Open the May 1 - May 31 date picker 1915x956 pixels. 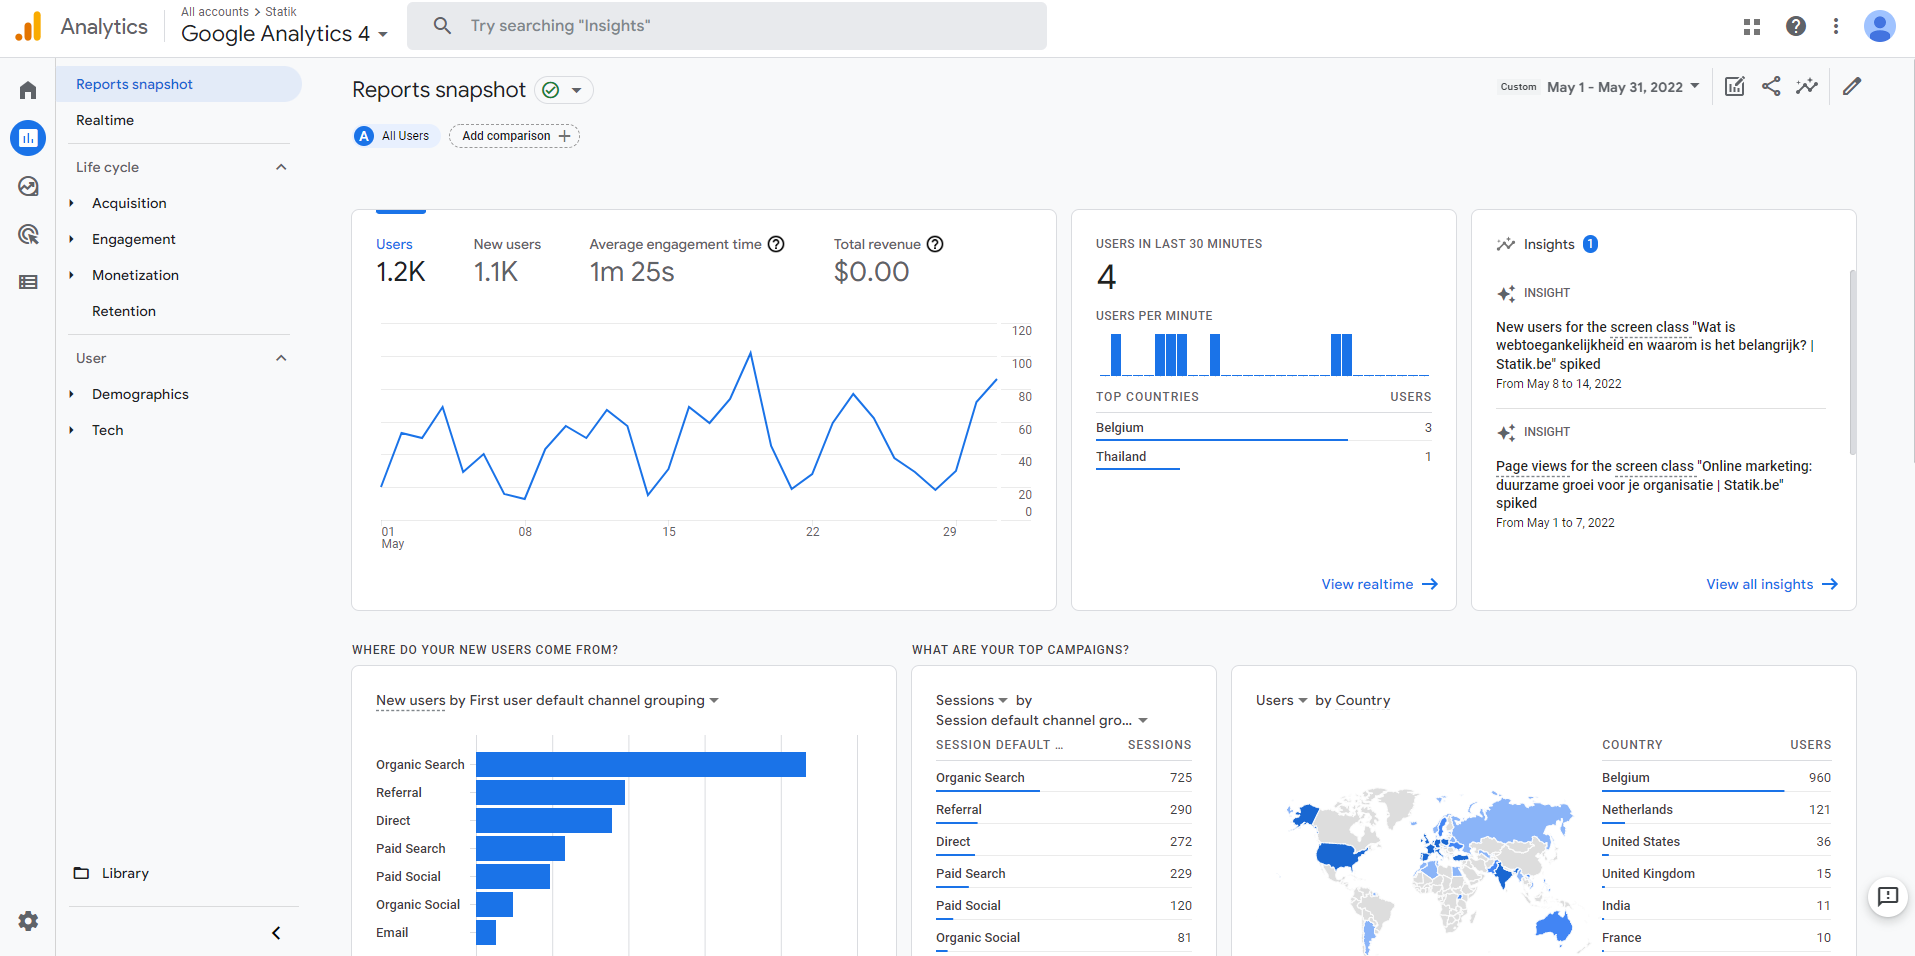click(1621, 87)
